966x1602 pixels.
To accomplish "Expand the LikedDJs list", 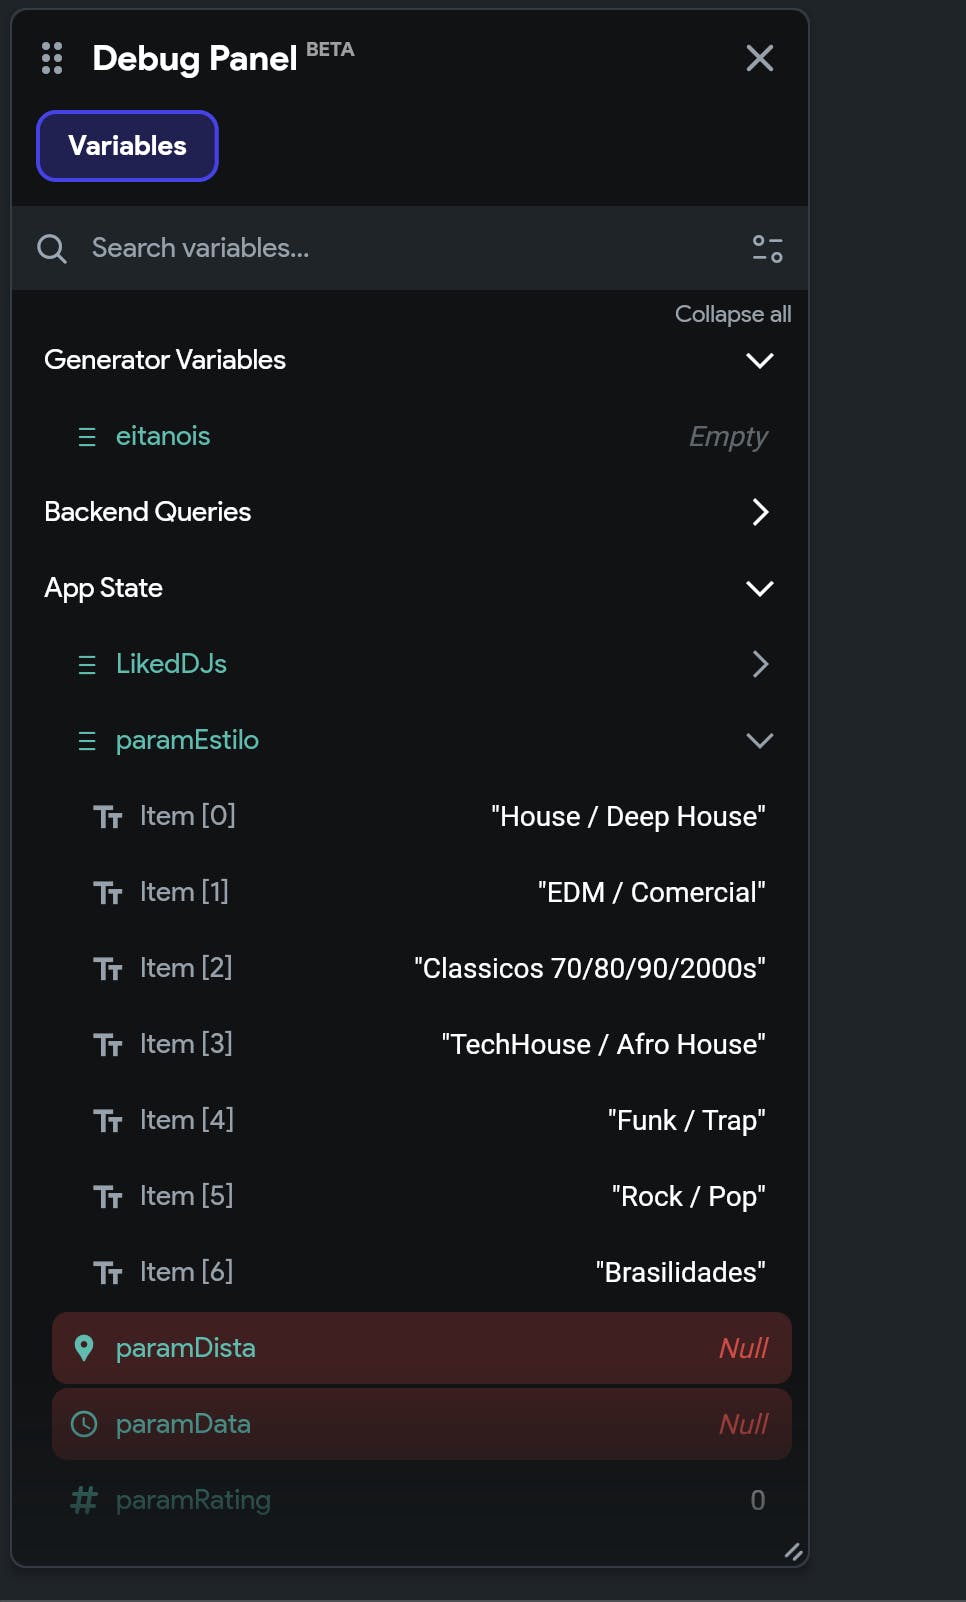I will [x=760, y=664].
